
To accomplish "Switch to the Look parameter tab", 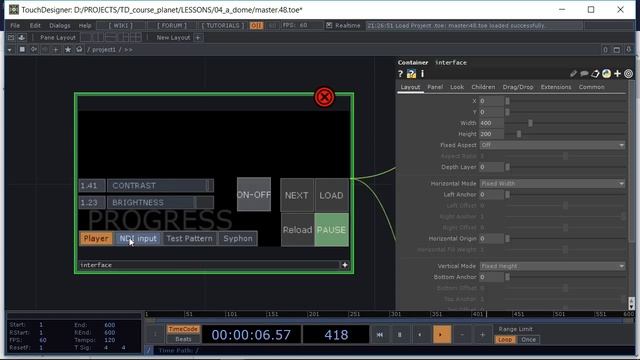I will click(457, 87).
